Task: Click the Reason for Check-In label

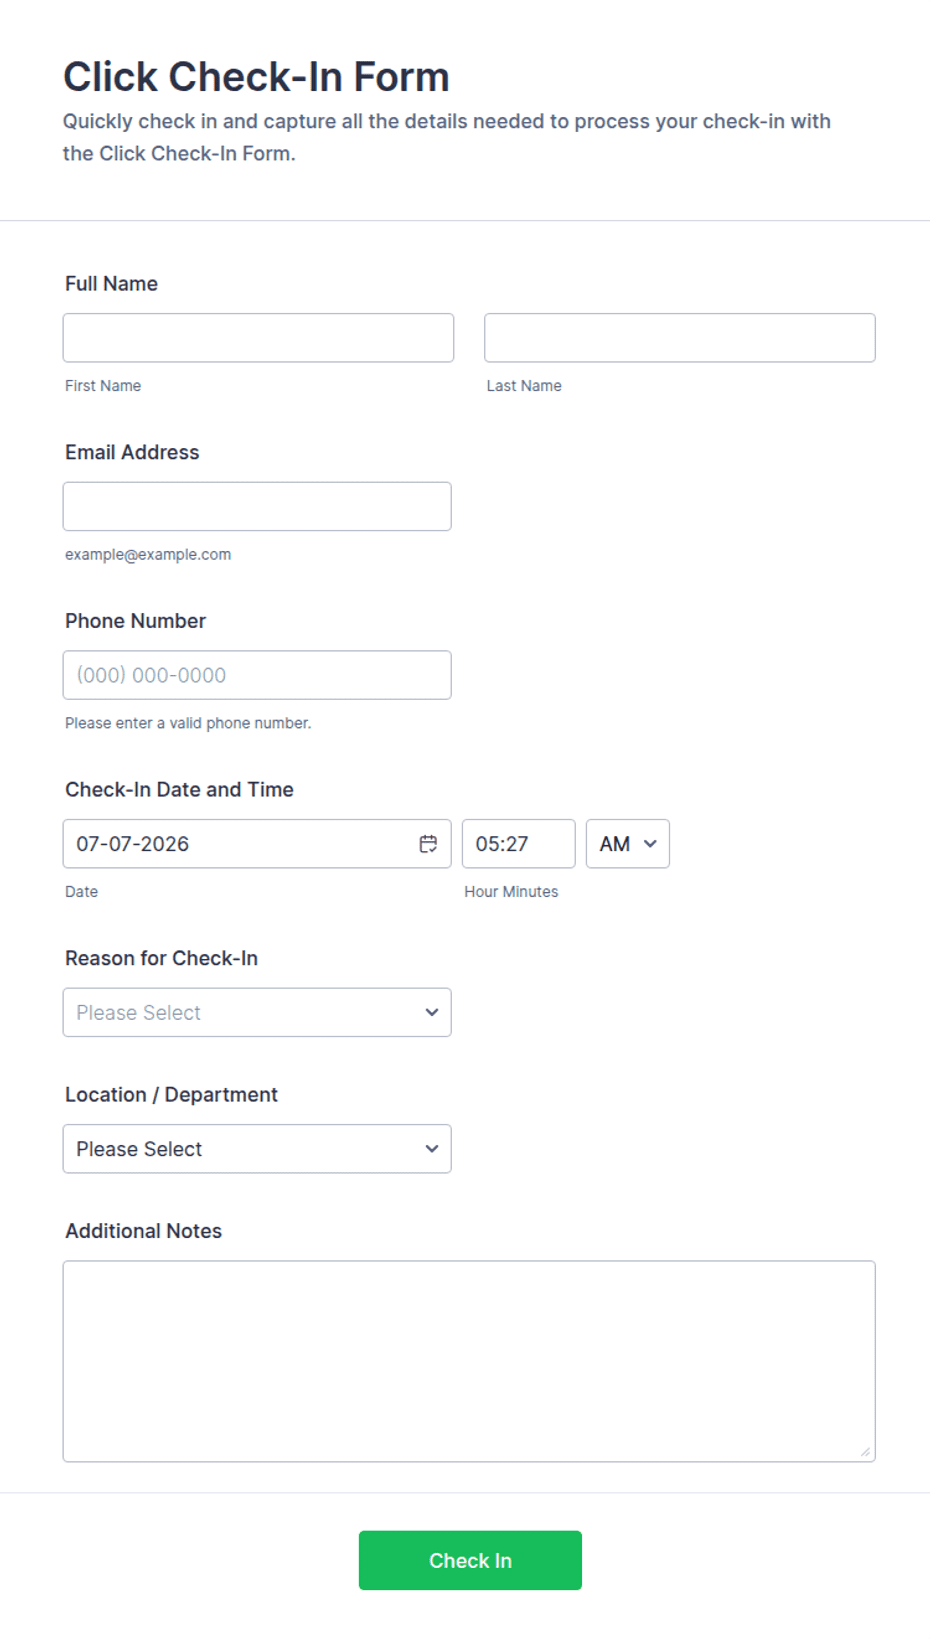Action: (x=161, y=958)
